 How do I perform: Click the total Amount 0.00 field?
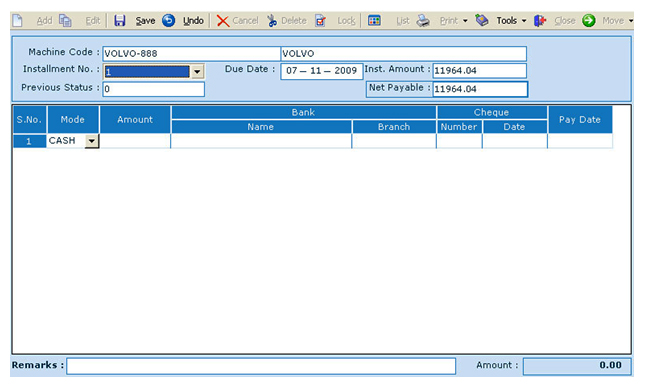point(577,366)
